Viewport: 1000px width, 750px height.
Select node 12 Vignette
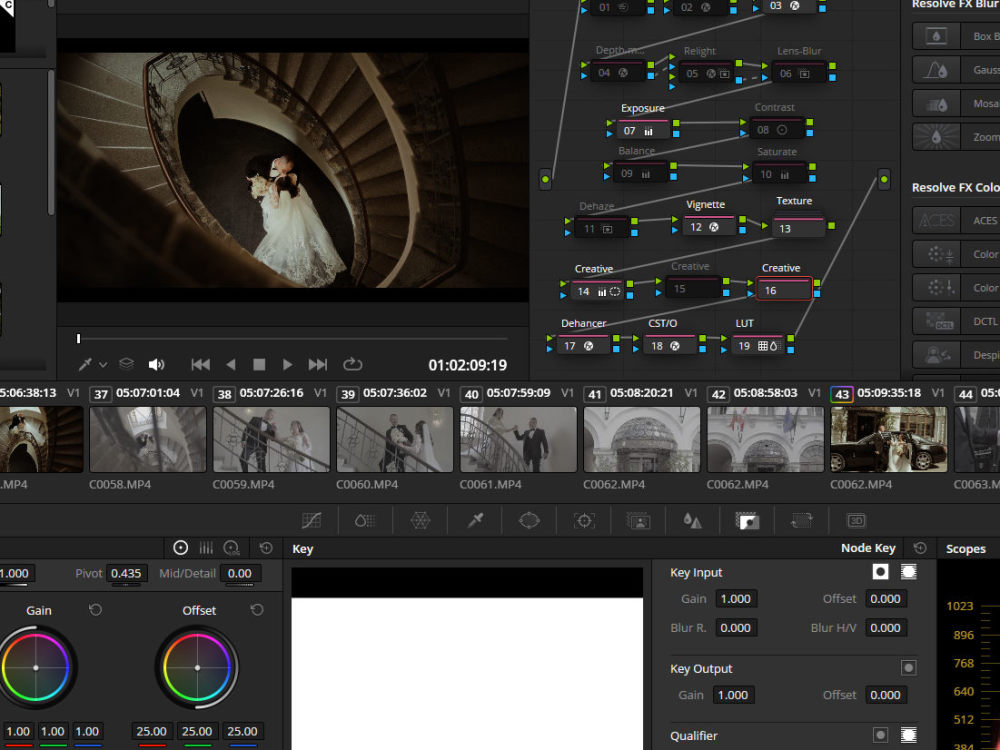708,226
